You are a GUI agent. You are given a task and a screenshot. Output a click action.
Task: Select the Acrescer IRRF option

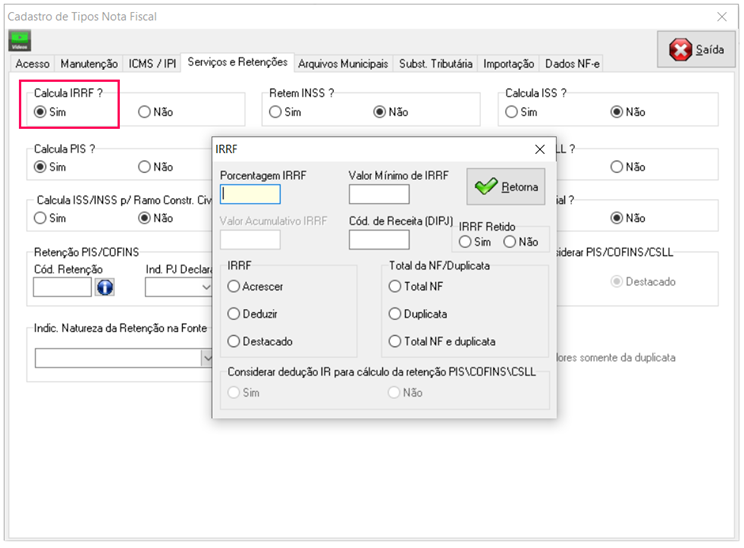pyautogui.click(x=234, y=287)
